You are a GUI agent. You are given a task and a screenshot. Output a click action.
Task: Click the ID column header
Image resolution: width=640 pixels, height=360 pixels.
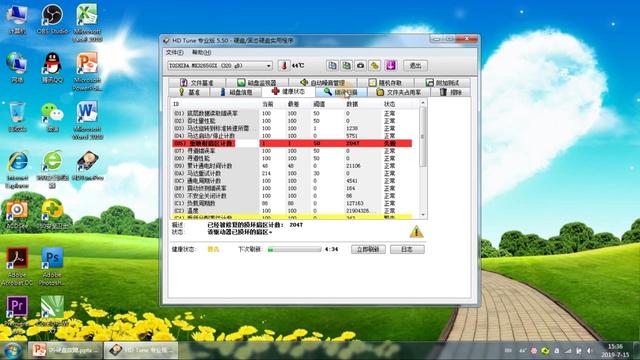point(176,104)
